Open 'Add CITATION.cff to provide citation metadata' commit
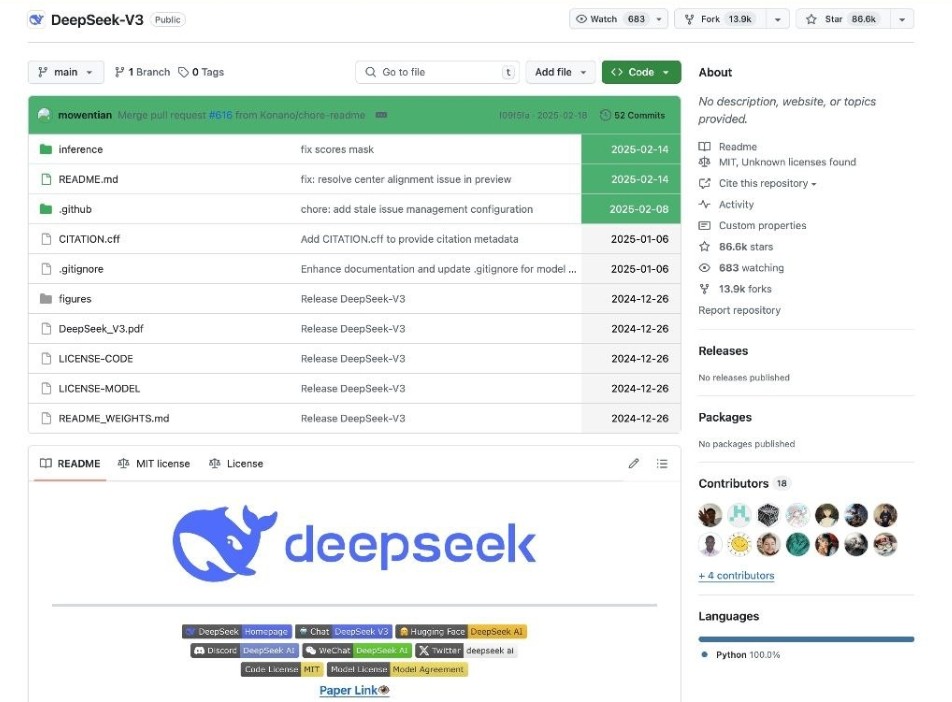This screenshot has width=952, height=702. [x=409, y=239]
